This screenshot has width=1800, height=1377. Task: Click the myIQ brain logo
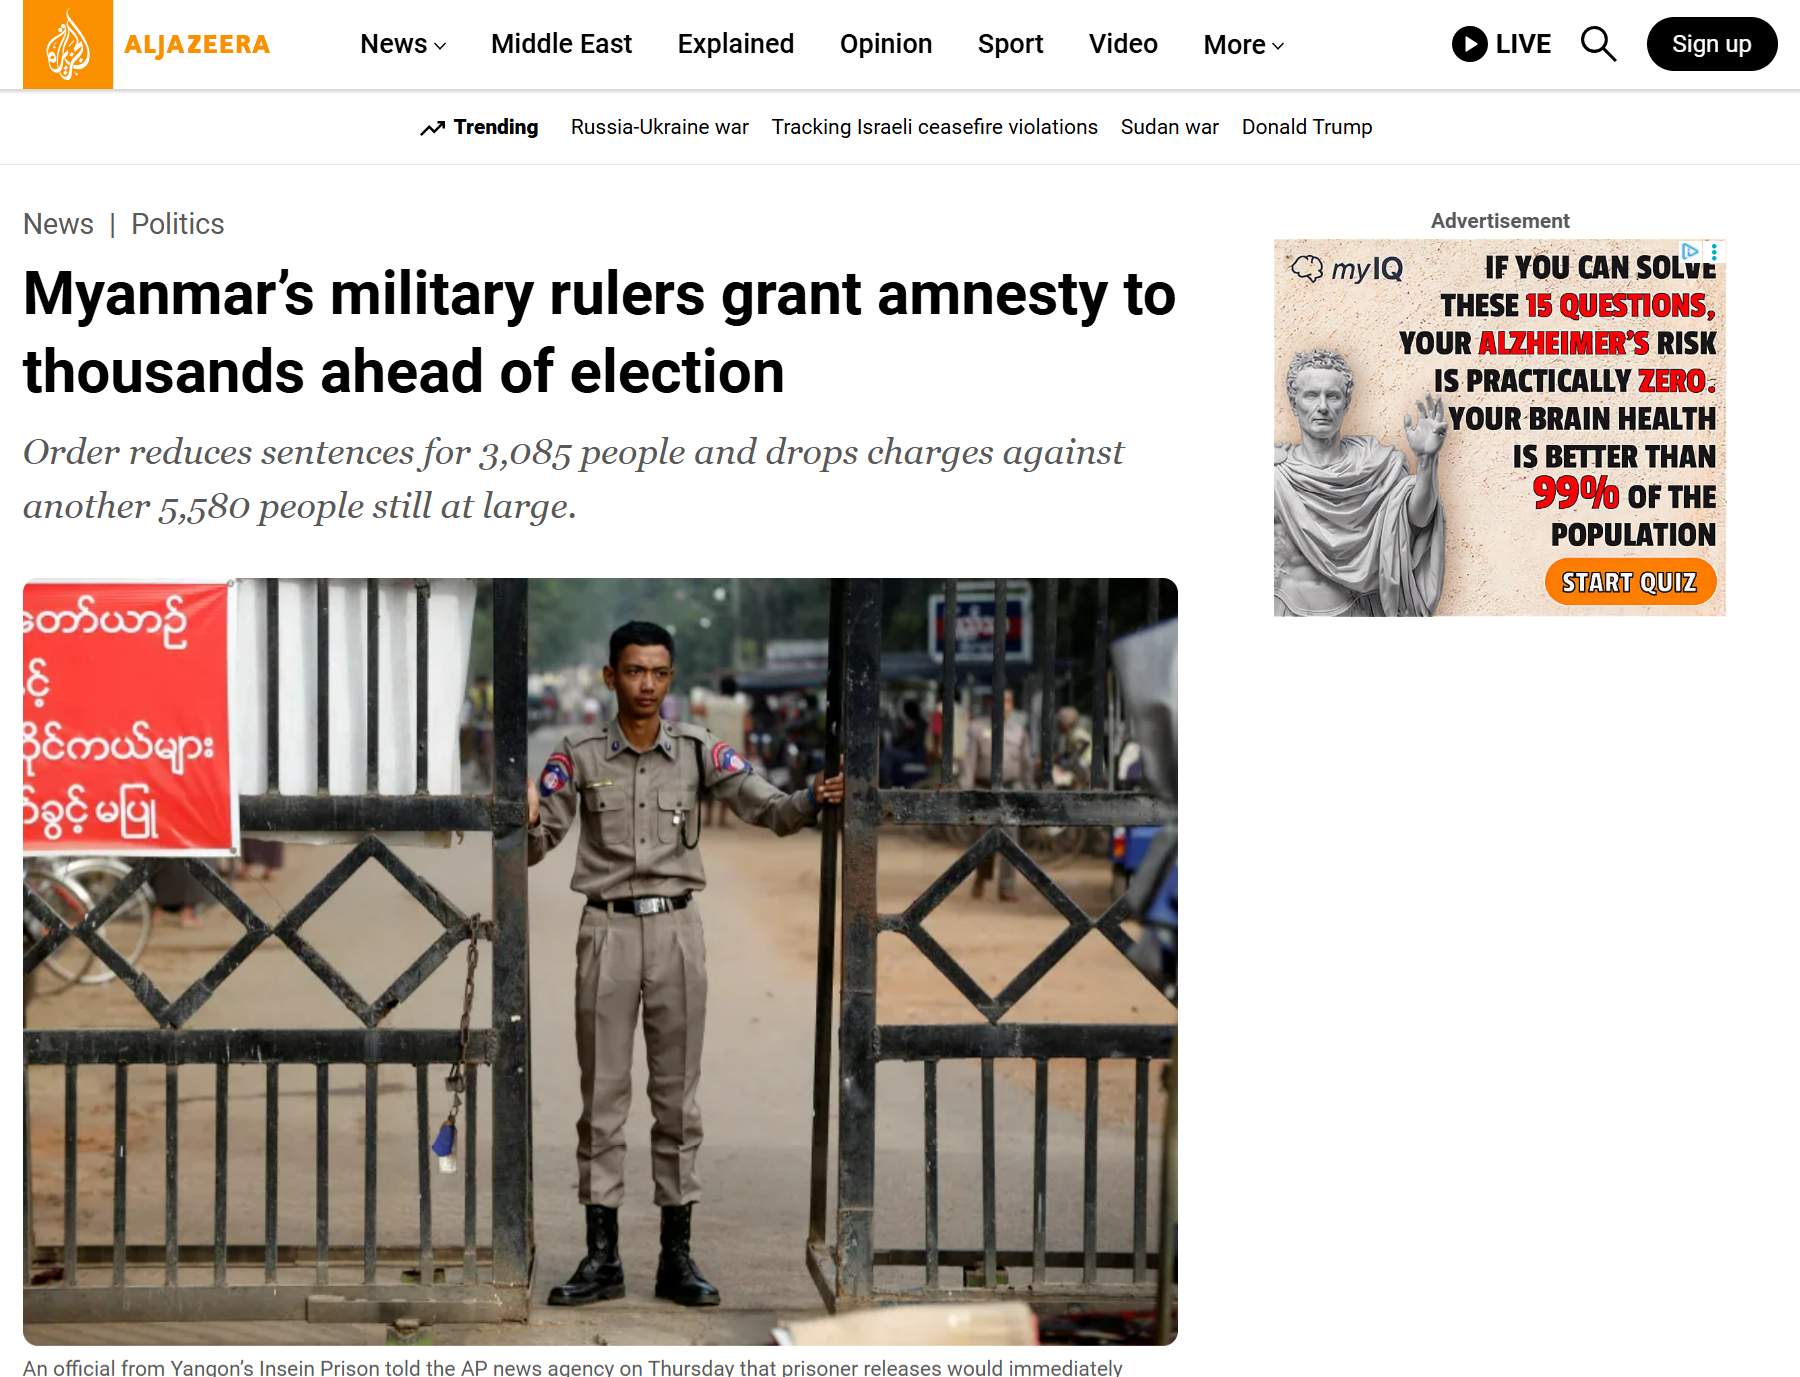1306,268
